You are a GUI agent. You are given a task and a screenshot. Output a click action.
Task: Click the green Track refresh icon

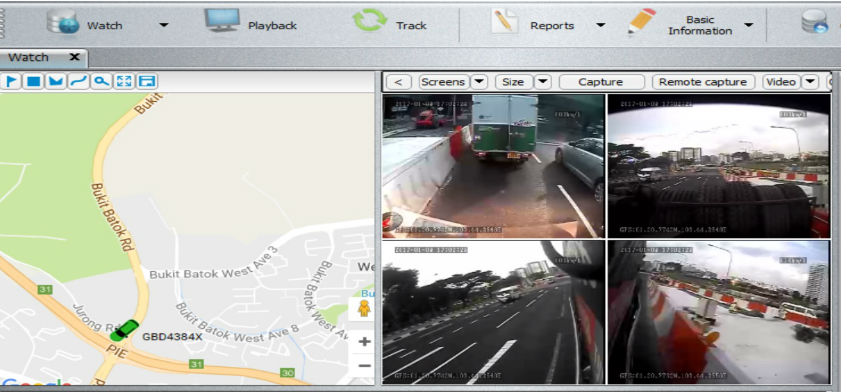(370, 21)
